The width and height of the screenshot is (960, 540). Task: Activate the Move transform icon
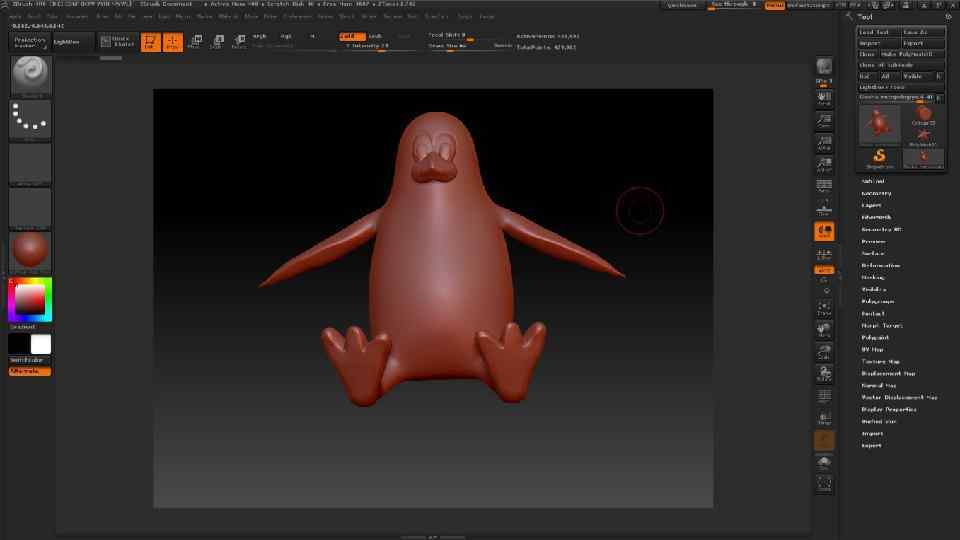(x=194, y=42)
